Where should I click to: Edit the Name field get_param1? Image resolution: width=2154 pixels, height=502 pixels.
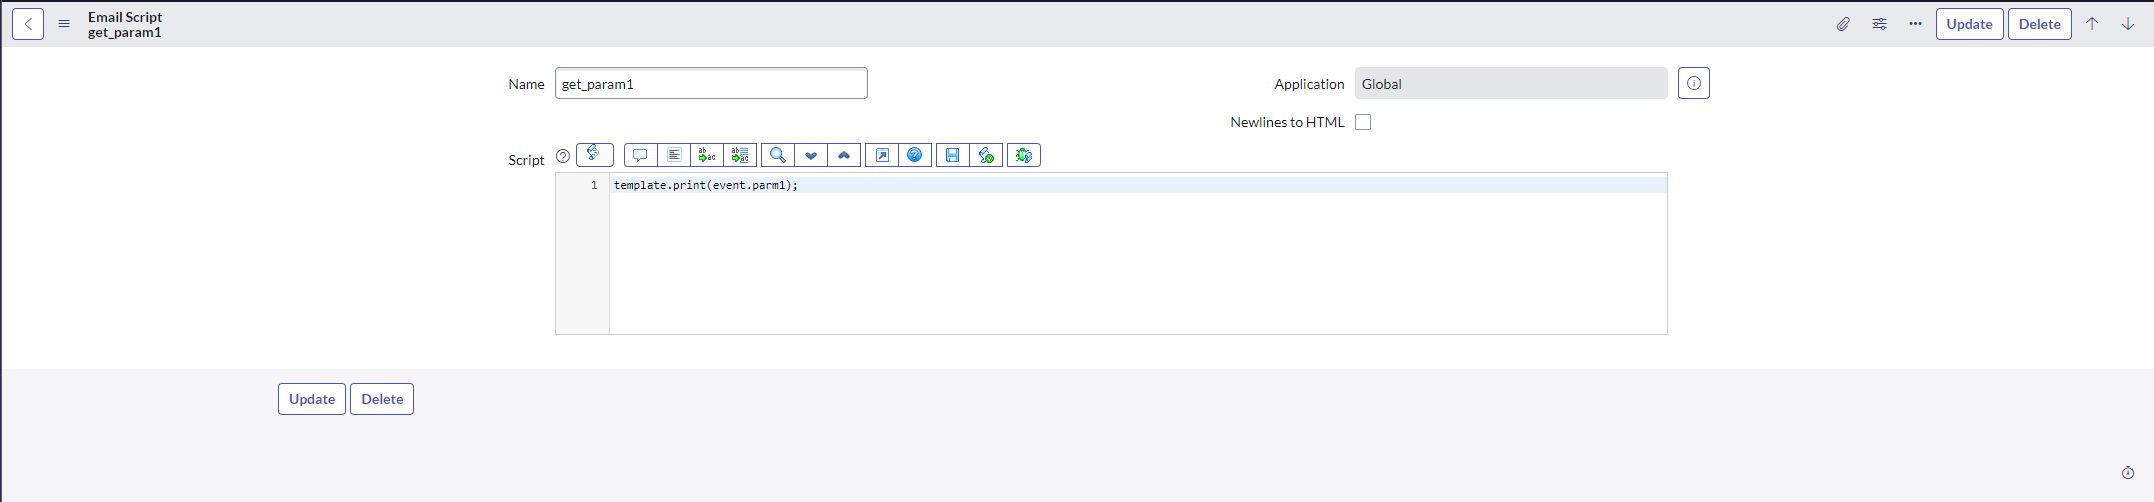[711, 83]
